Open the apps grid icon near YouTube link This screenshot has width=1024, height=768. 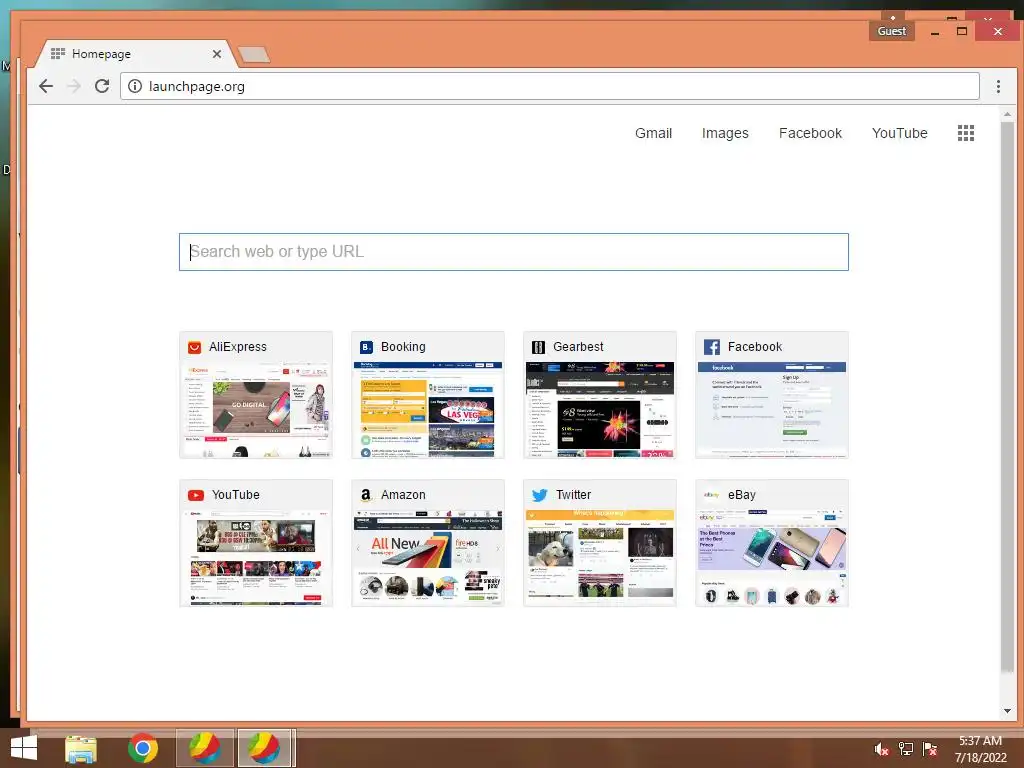(966, 133)
